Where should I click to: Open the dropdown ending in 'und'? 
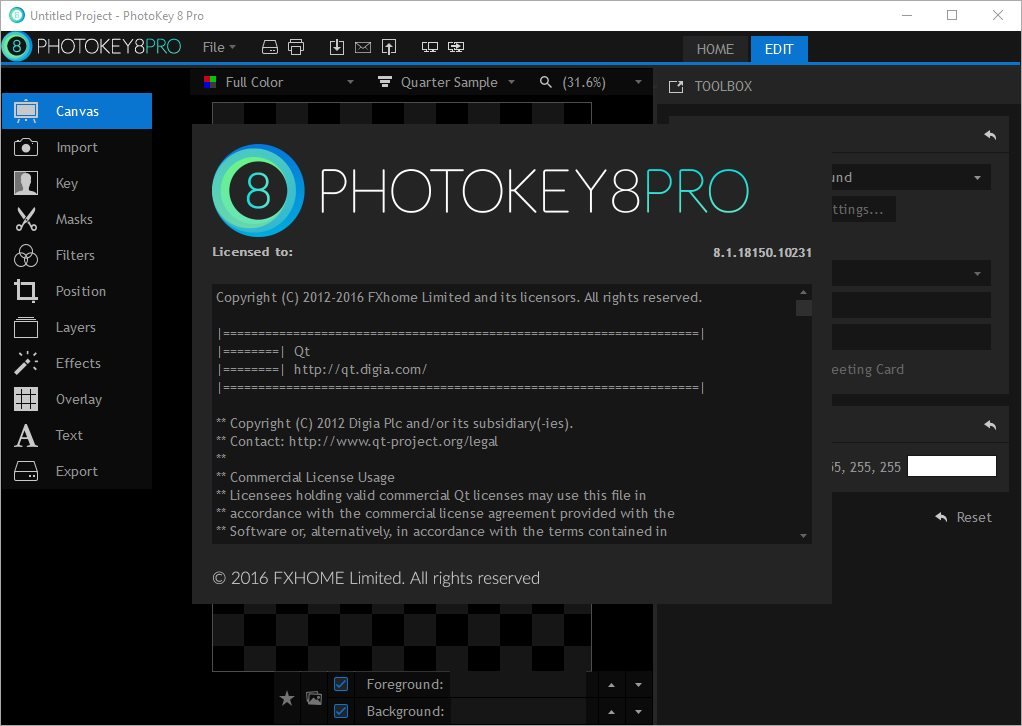(x=911, y=177)
